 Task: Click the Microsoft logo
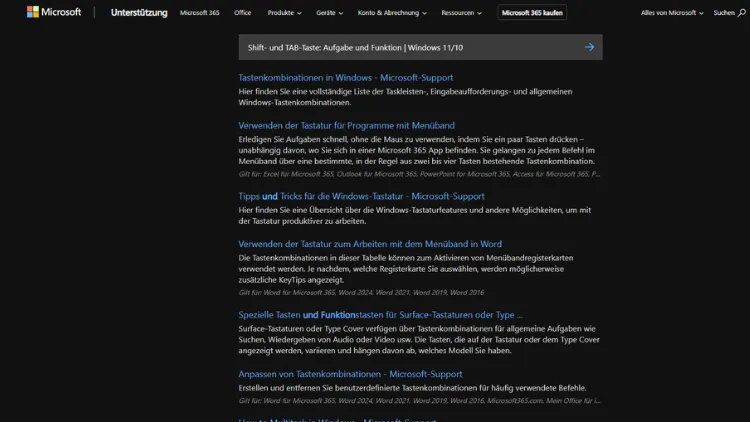(x=54, y=12)
